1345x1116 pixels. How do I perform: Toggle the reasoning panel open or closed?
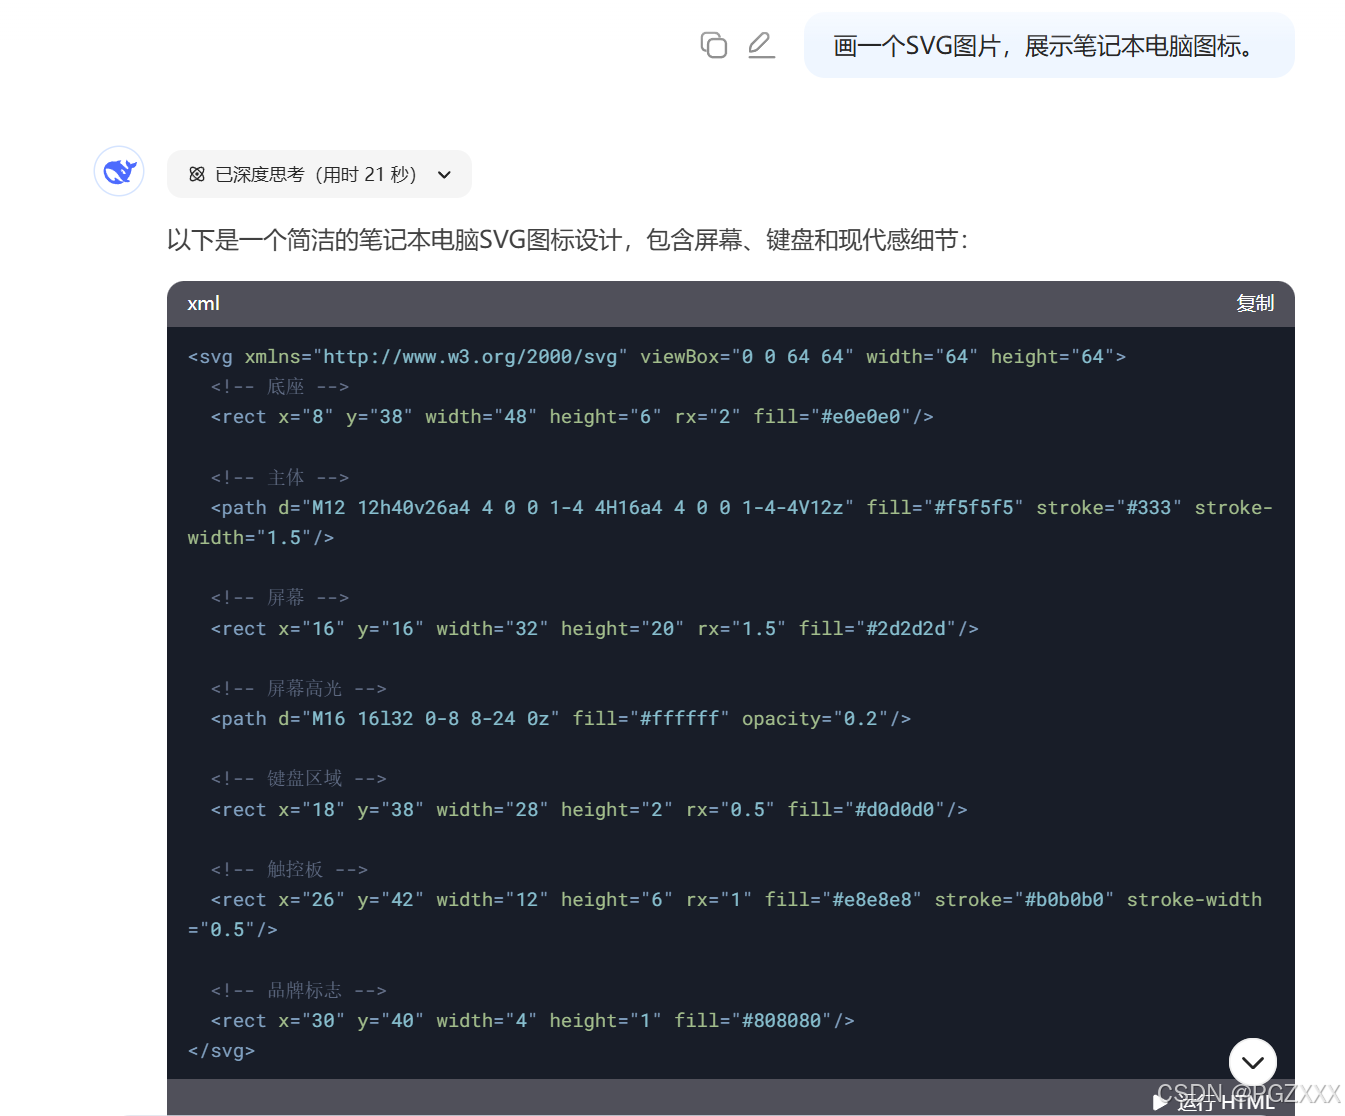[319, 173]
